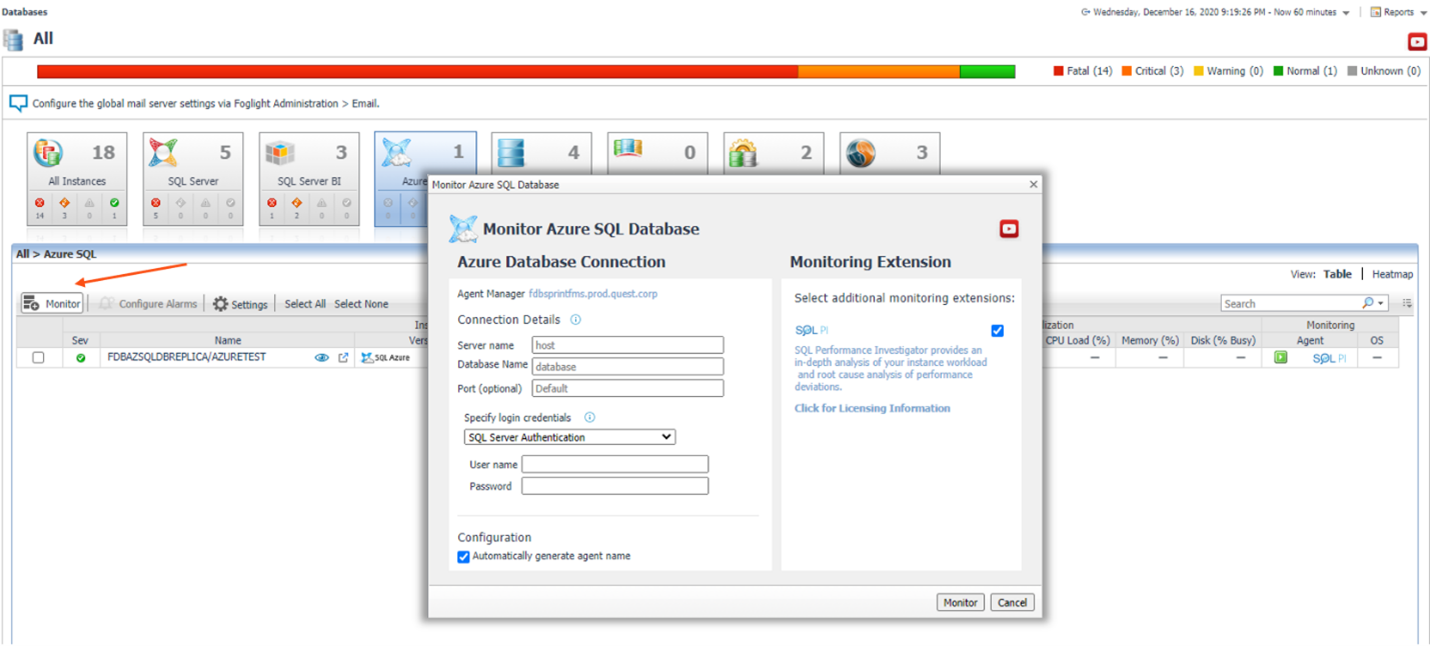
Task: Focus the Port (optional) field
Action: [627, 388]
